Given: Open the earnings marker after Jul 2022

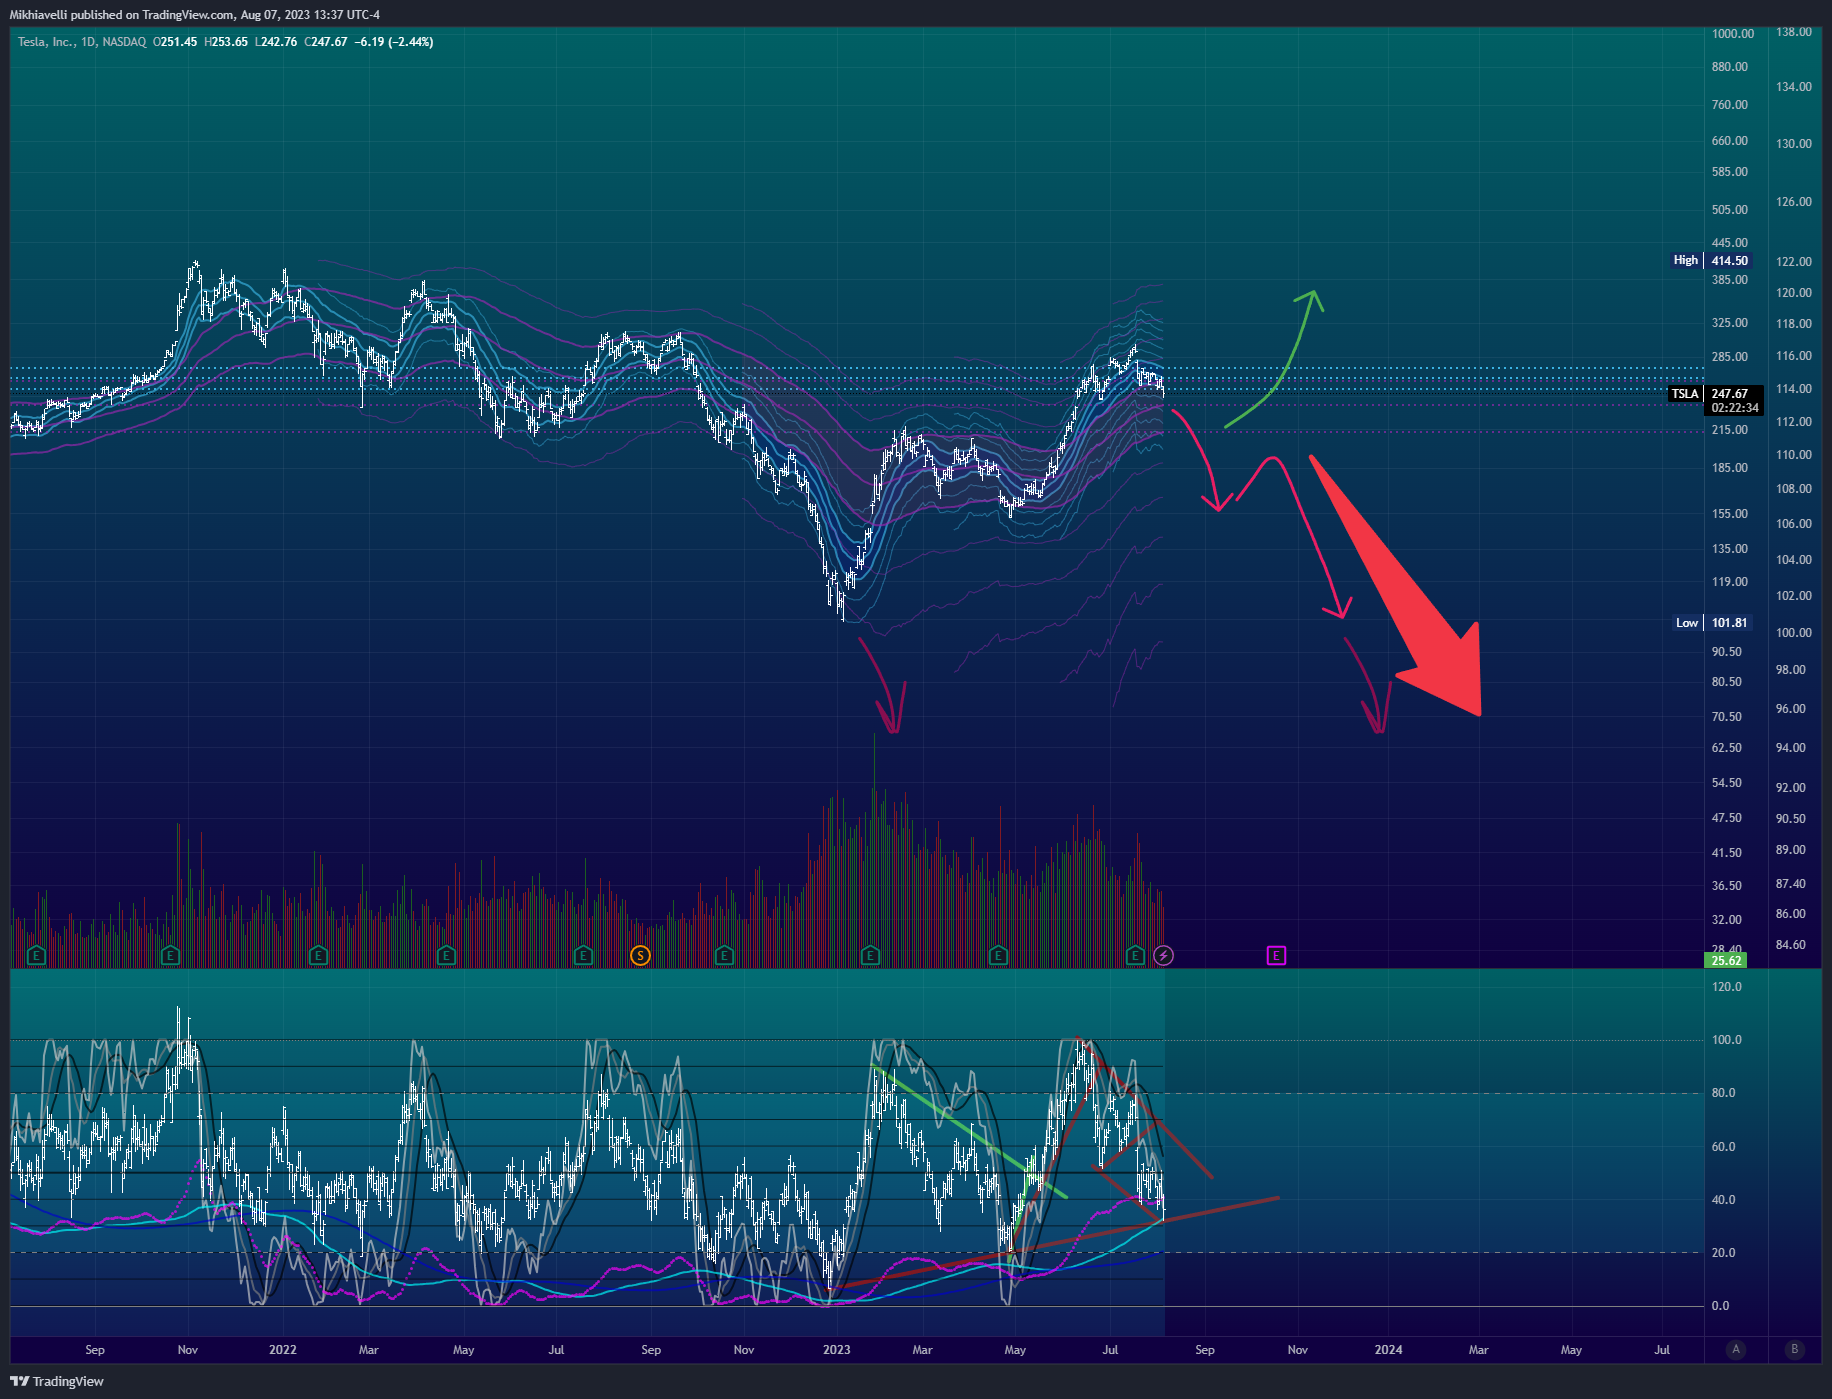Looking at the screenshot, I should pos(583,956).
